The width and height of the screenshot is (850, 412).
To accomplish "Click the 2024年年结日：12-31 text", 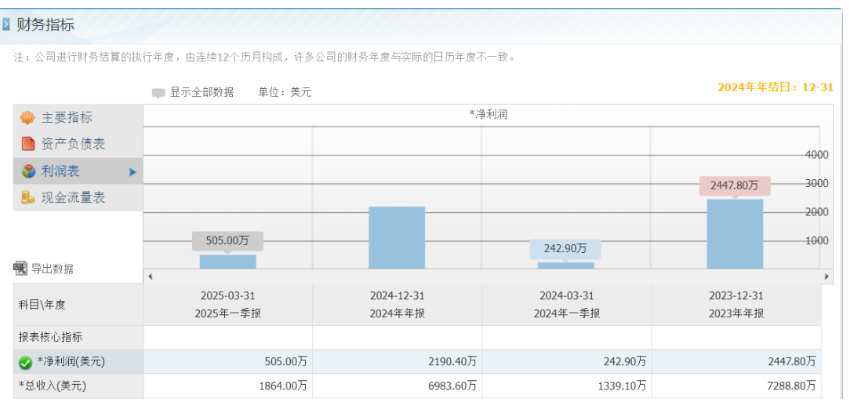I will pos(775,87).
